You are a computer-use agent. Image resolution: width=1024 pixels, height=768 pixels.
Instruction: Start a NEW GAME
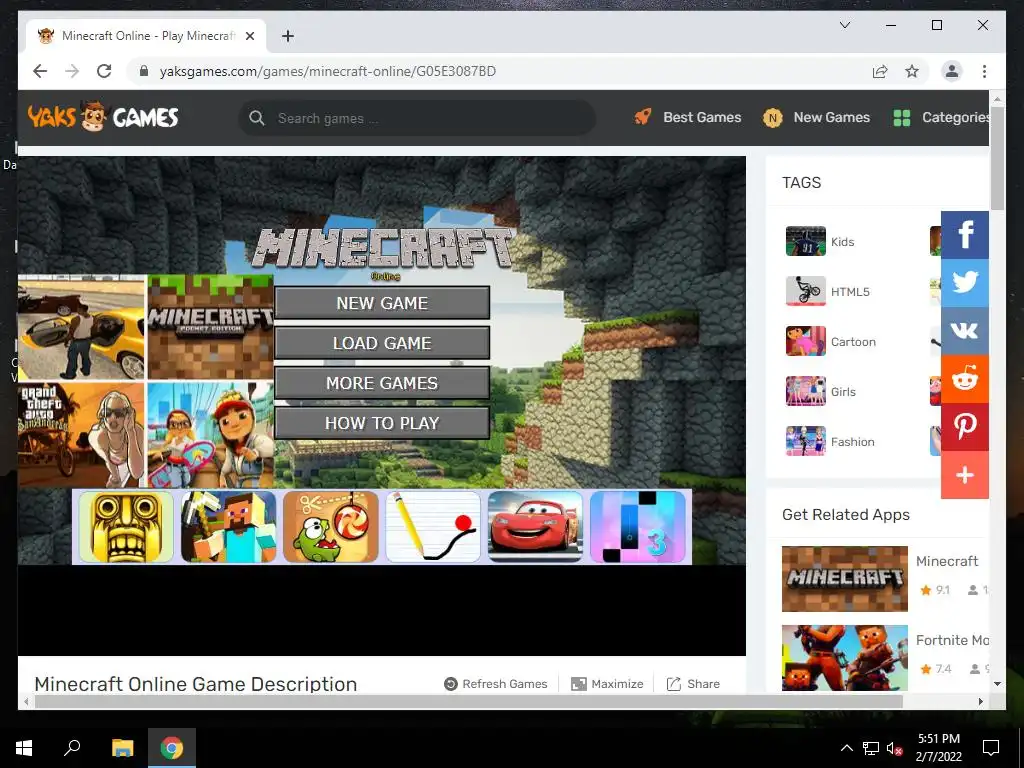[x=382, y=303]
